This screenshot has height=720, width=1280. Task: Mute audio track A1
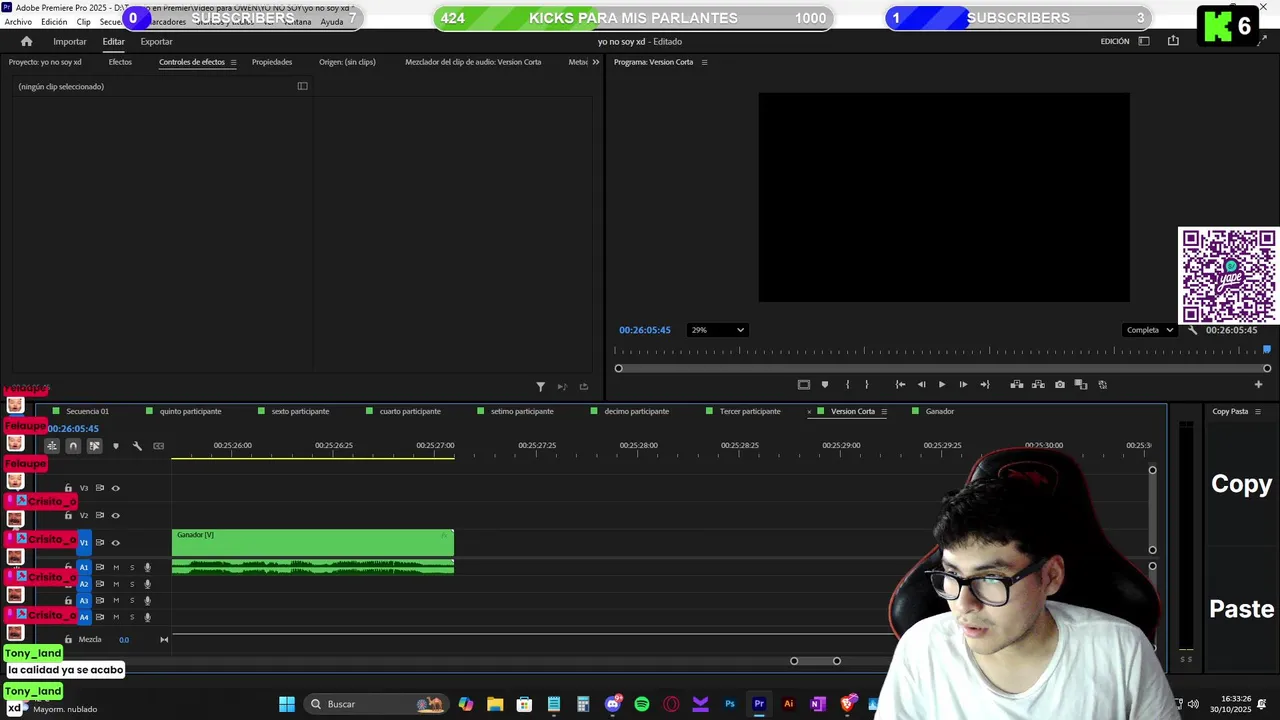[x=116, y=567]
